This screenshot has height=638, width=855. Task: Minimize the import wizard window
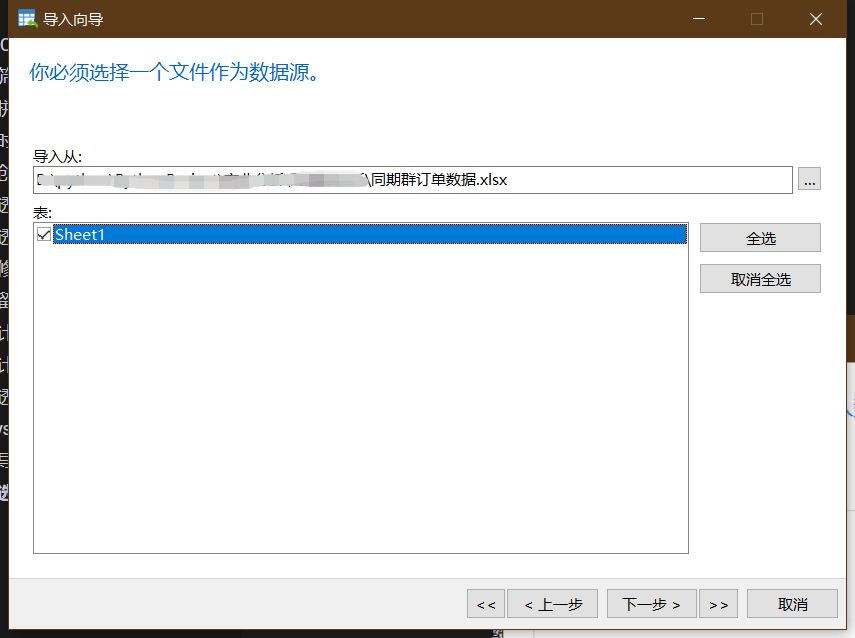pyautogui.click(x=699, y=19)
